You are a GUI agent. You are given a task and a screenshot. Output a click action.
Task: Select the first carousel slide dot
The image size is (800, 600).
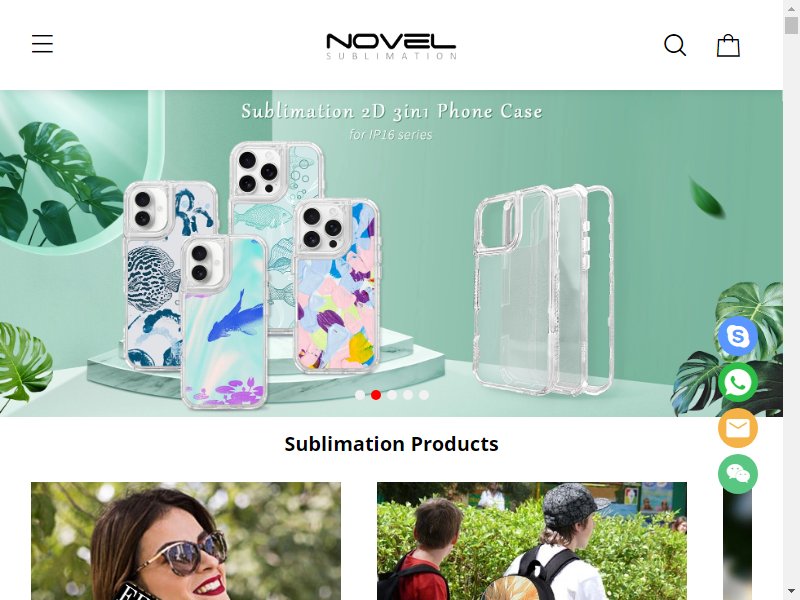tap(360, 395)
